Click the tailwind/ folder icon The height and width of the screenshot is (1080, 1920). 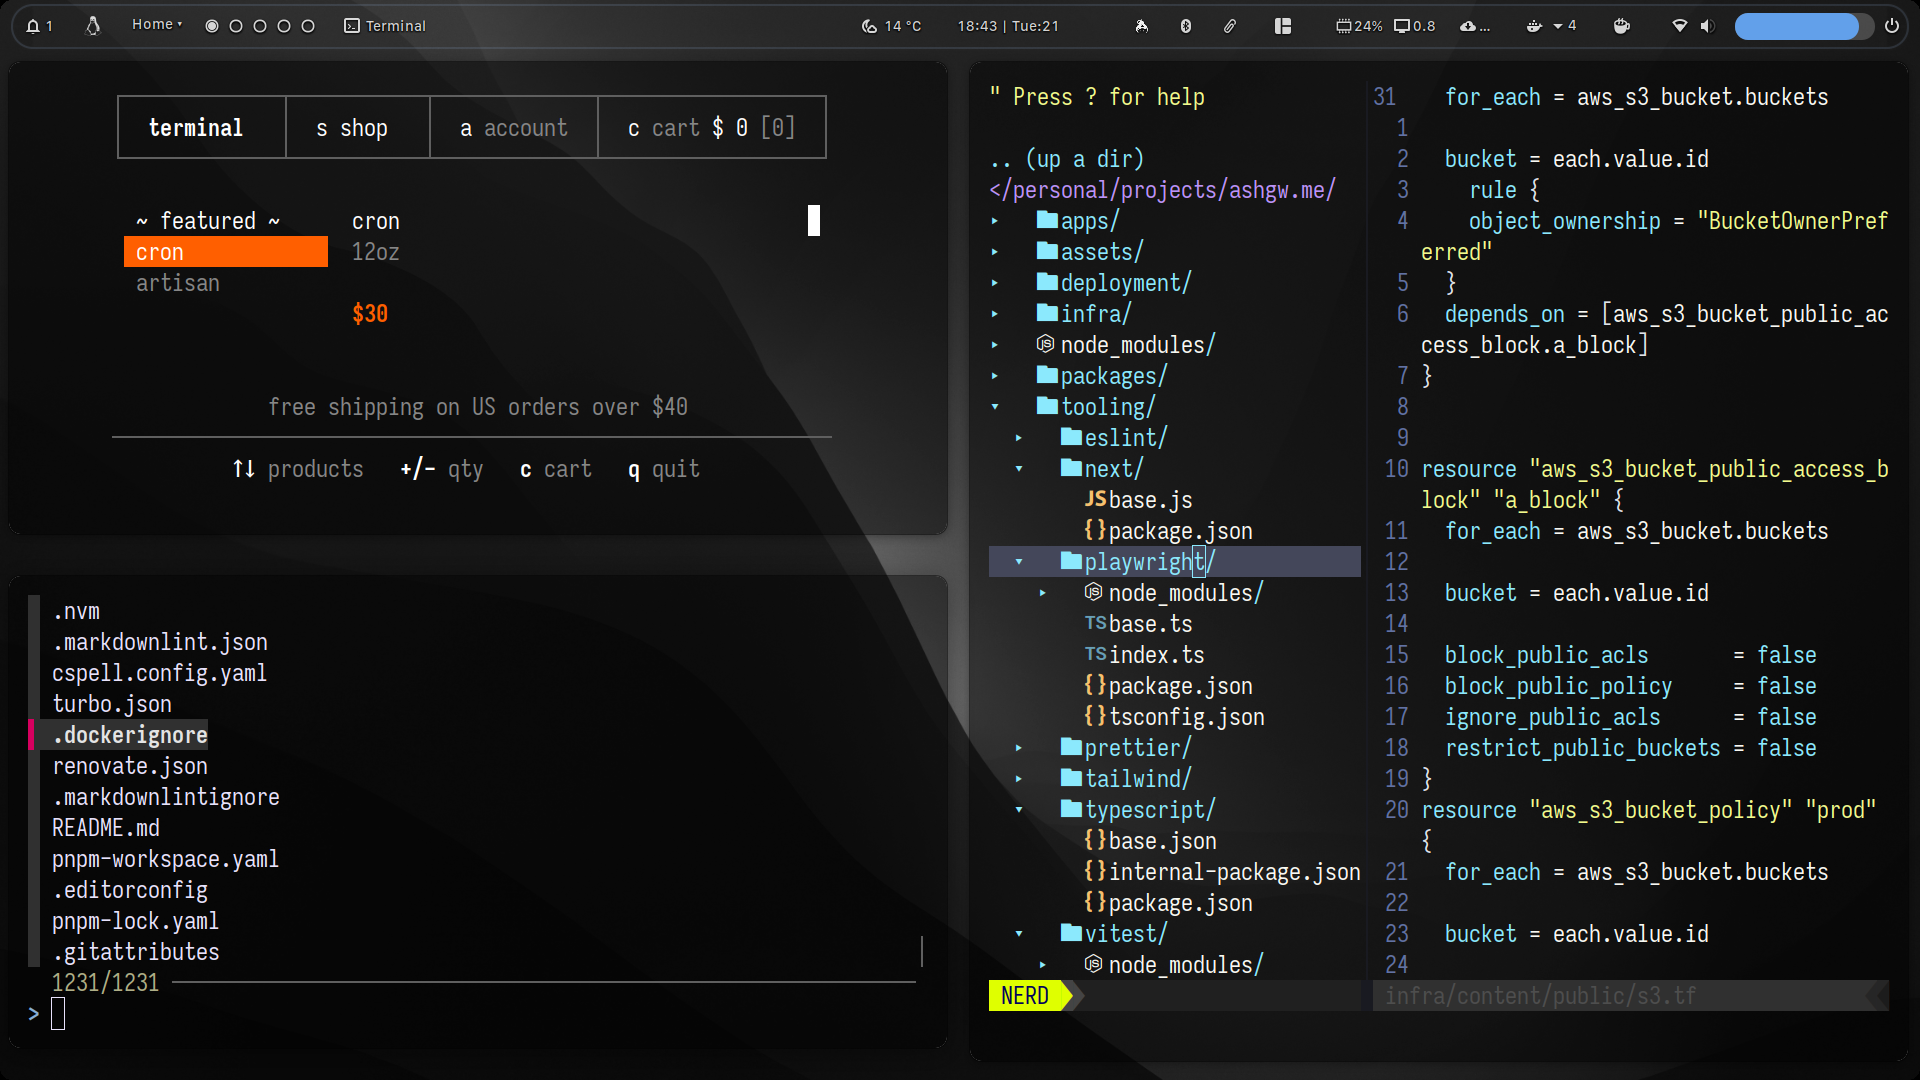point(1071,778)
